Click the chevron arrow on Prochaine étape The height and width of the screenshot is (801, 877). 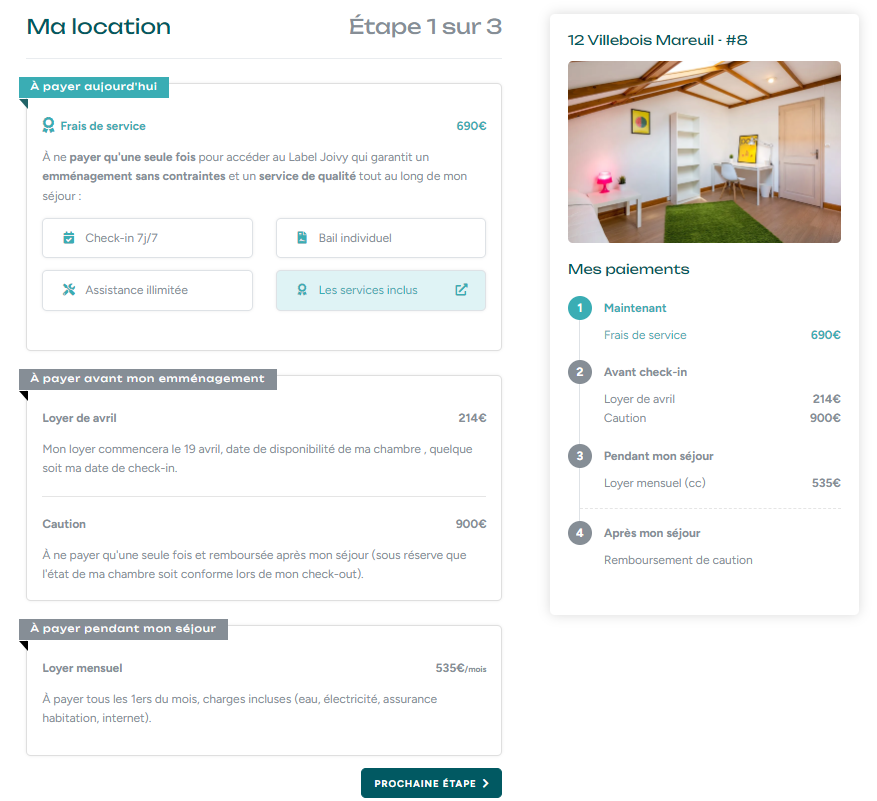(485, 783)
